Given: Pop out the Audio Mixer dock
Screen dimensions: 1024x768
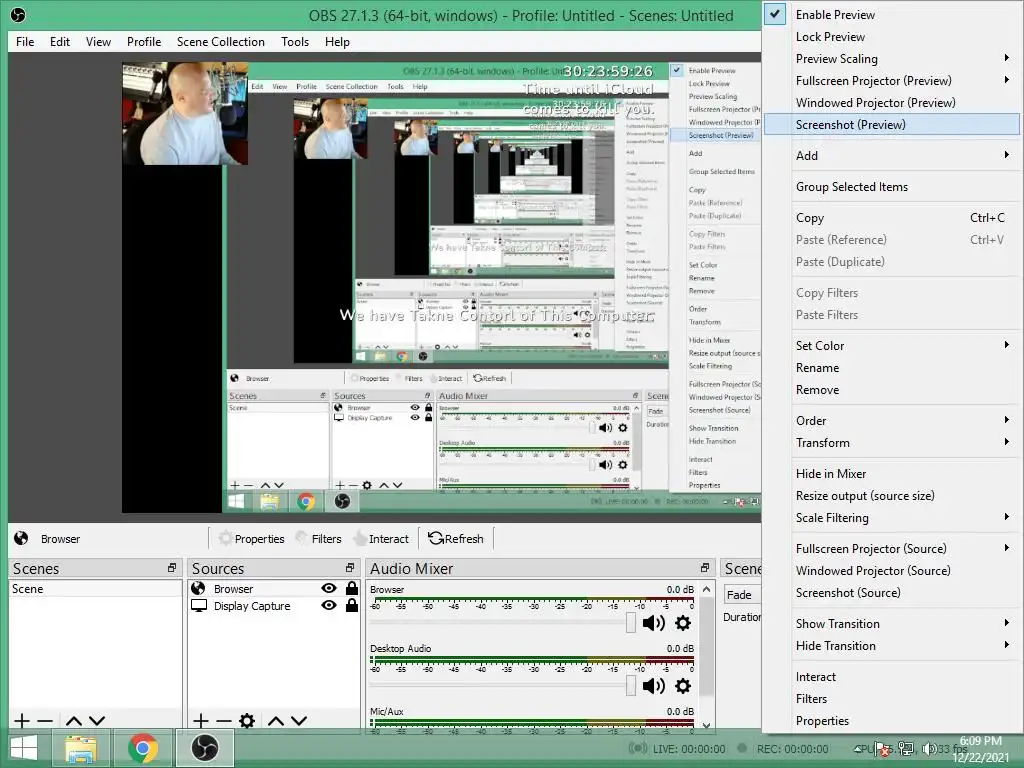Looking at the screenshot, I should [x=705, y=568].
